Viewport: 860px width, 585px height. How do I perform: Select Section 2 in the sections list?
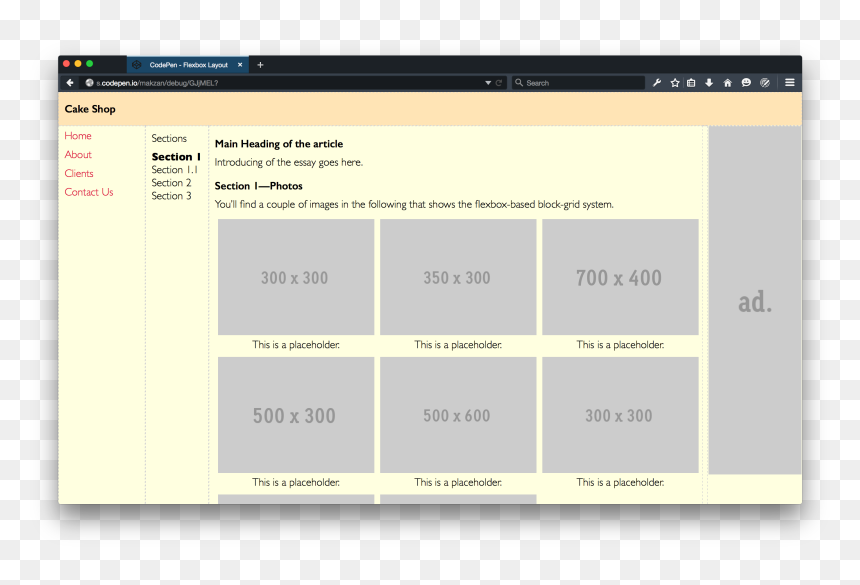pos(171,183)
